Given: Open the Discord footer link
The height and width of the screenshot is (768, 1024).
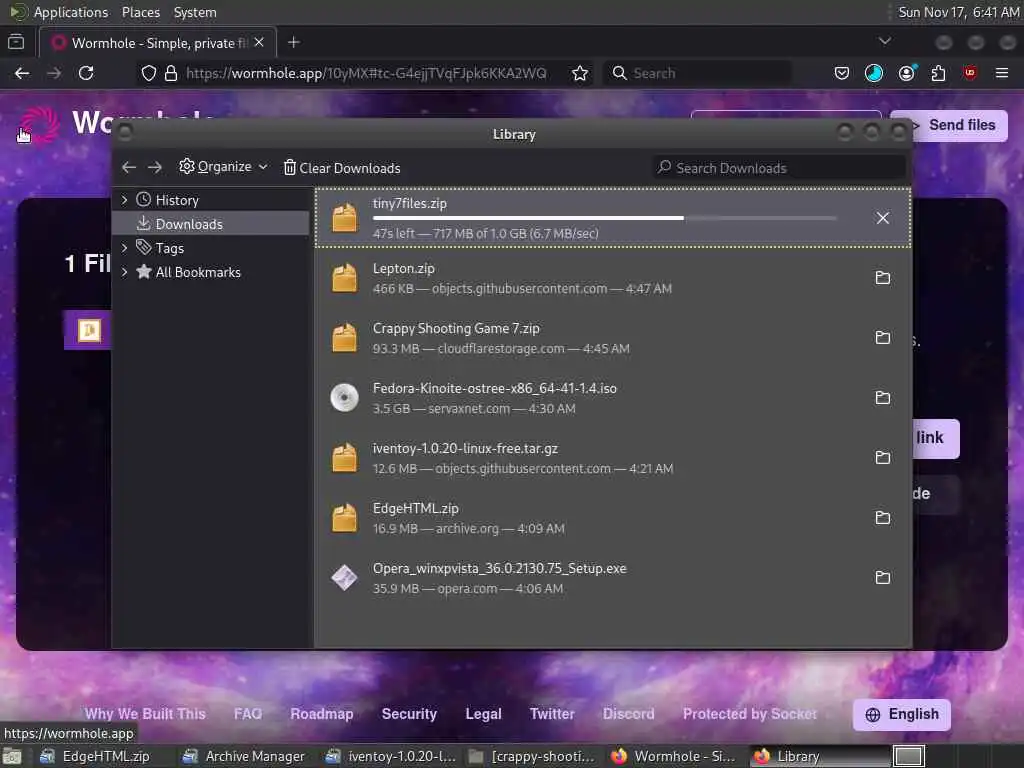Looking at the screenshot, I should (x=629, y=714).
